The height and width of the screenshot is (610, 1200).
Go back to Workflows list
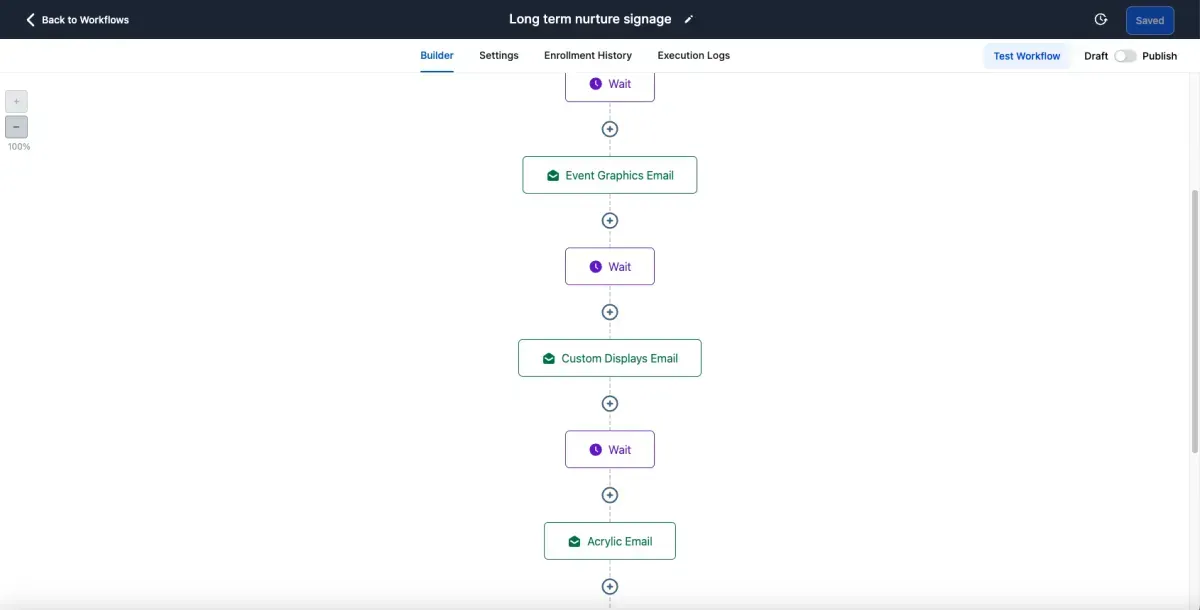pyautogui.click(x=78, y=20)
